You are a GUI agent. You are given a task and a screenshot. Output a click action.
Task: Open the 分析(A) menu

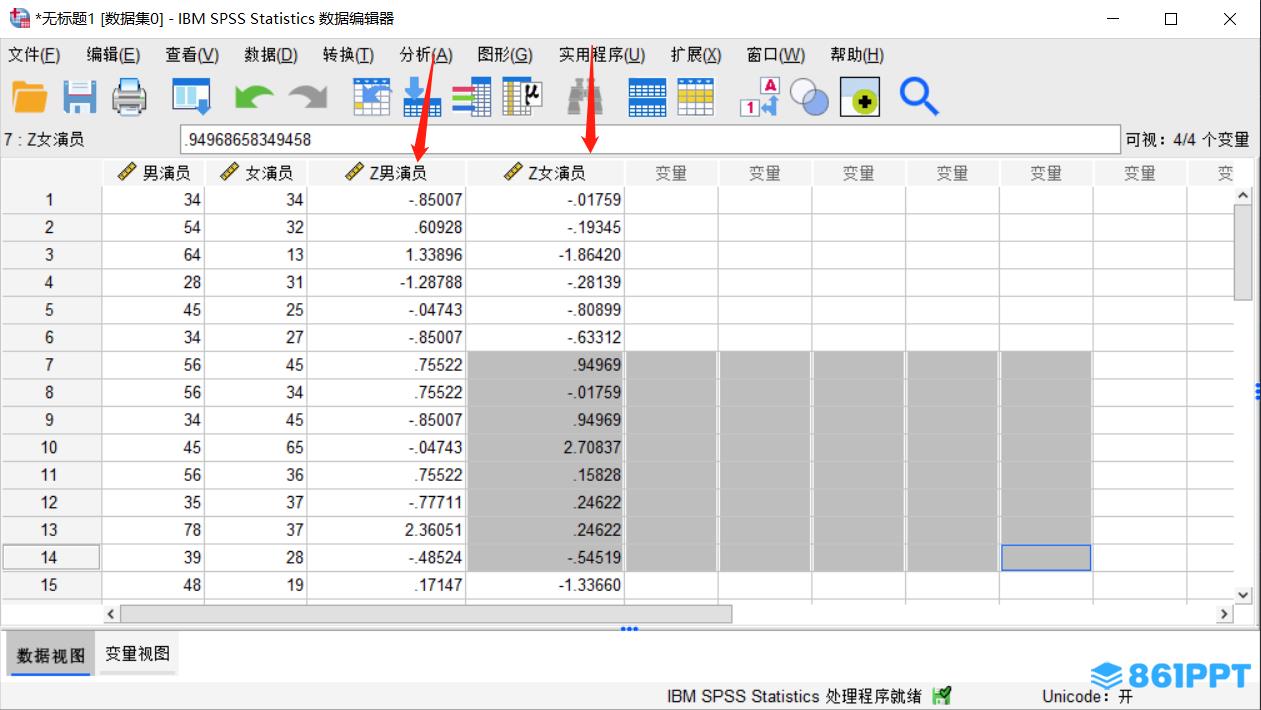pos(426,55)
